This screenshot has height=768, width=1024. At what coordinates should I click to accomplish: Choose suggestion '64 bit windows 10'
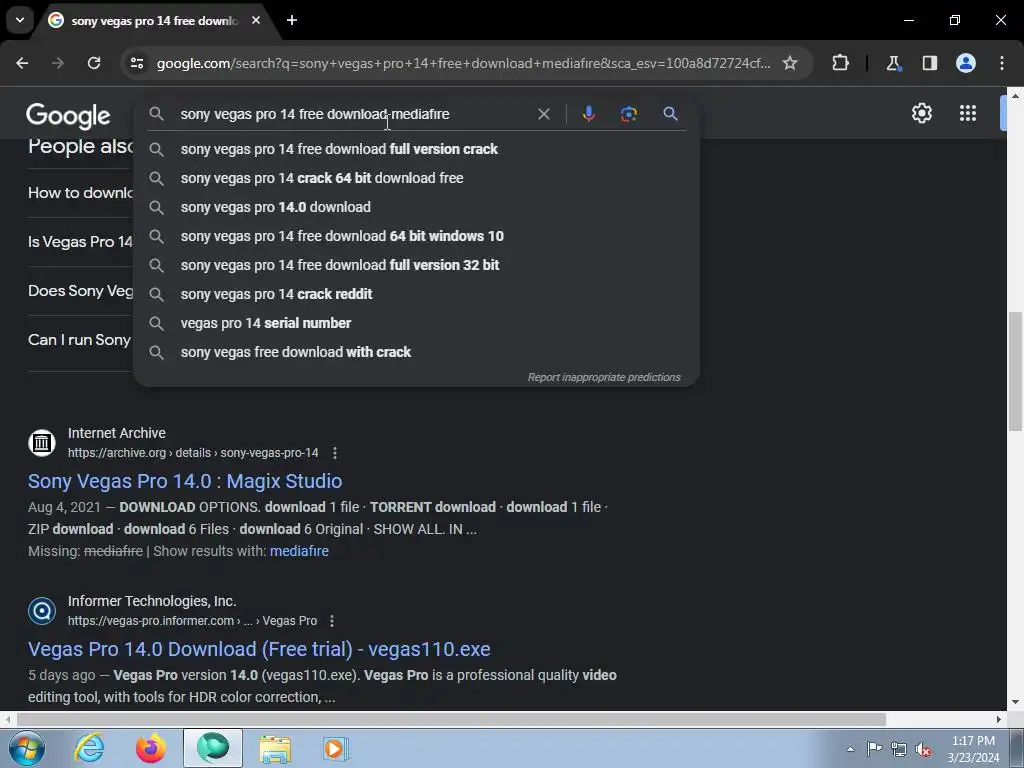click(x=416, y=236)
